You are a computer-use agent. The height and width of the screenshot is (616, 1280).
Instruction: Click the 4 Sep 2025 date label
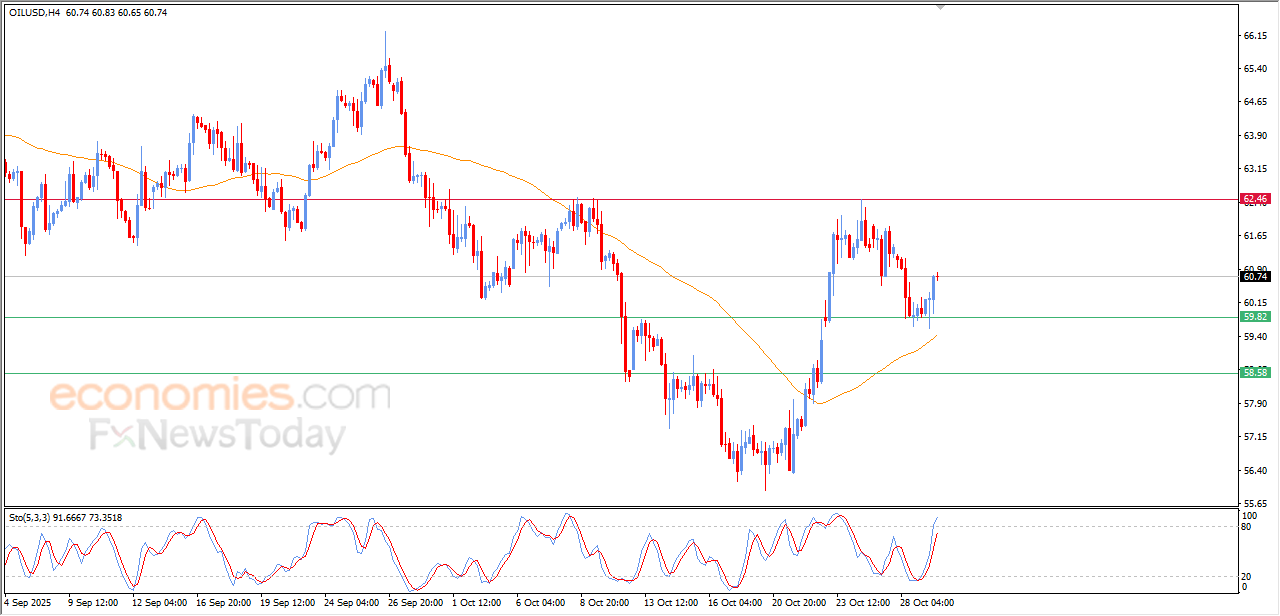click(x=30, y=603)
